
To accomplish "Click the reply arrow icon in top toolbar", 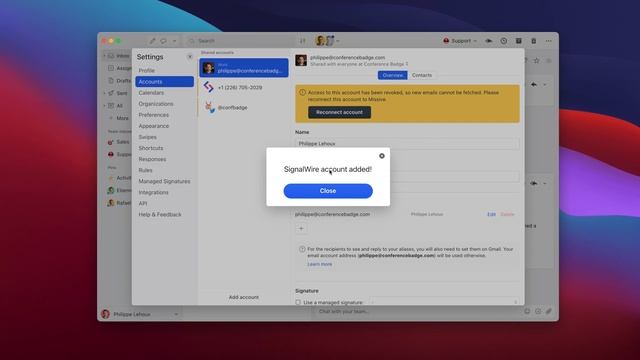I will (x=489, y=41).
